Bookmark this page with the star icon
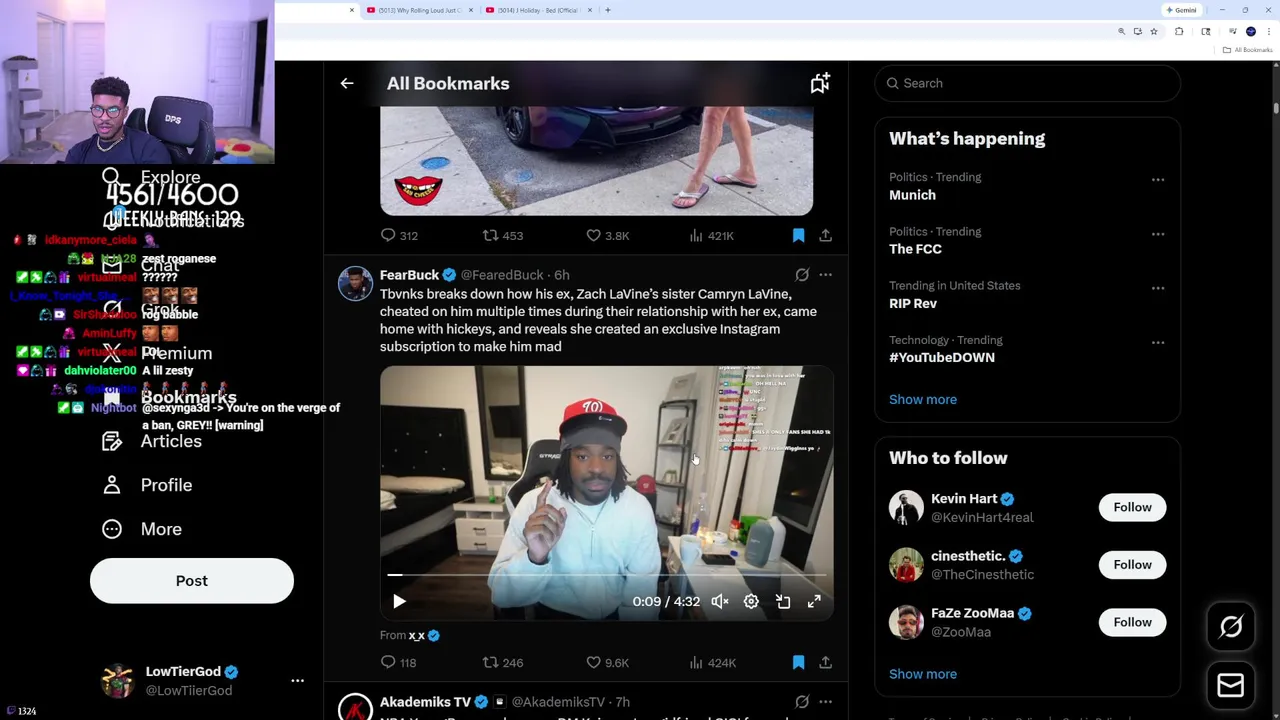 (1153, 32)
